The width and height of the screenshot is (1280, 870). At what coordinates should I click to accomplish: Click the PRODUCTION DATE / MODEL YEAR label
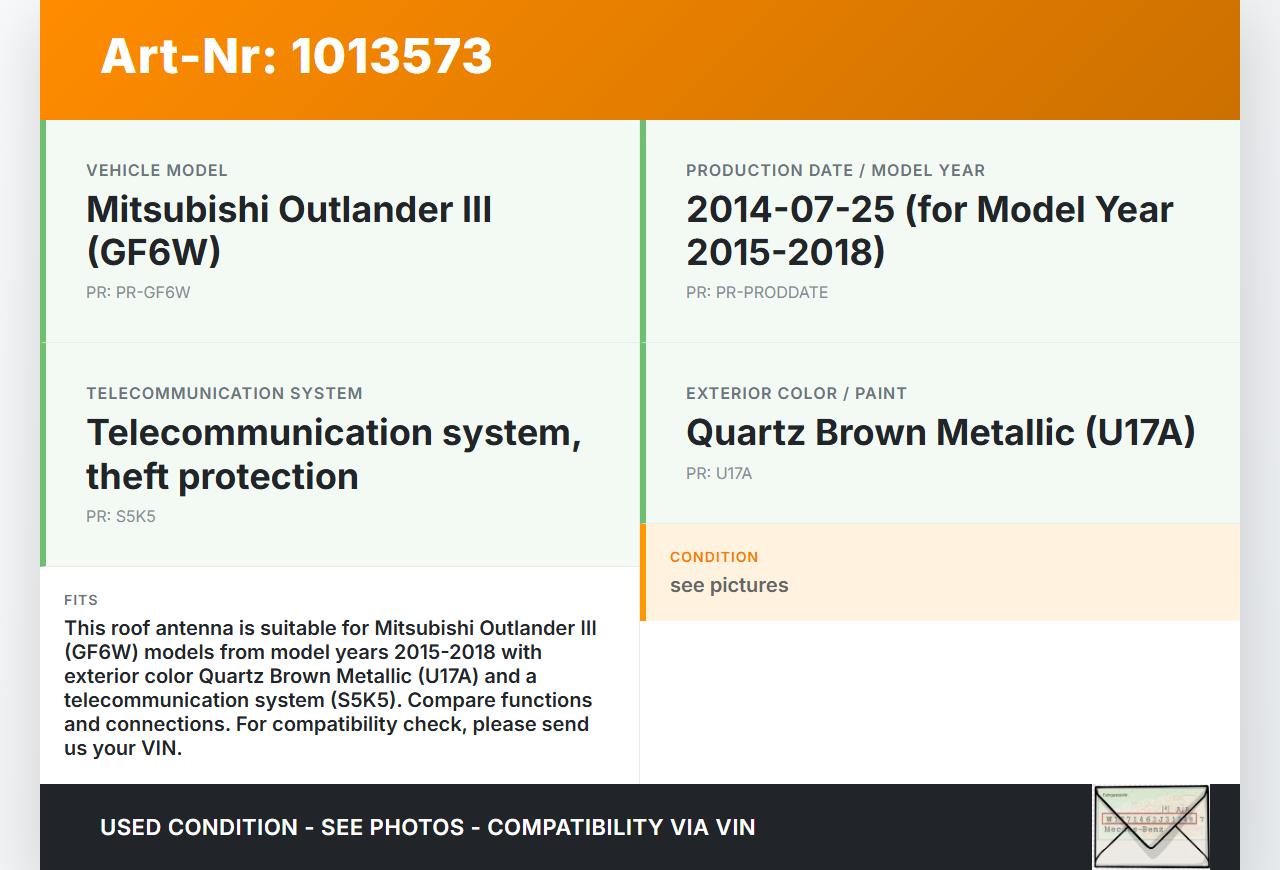pyautogui.click(x=835, y=170)
